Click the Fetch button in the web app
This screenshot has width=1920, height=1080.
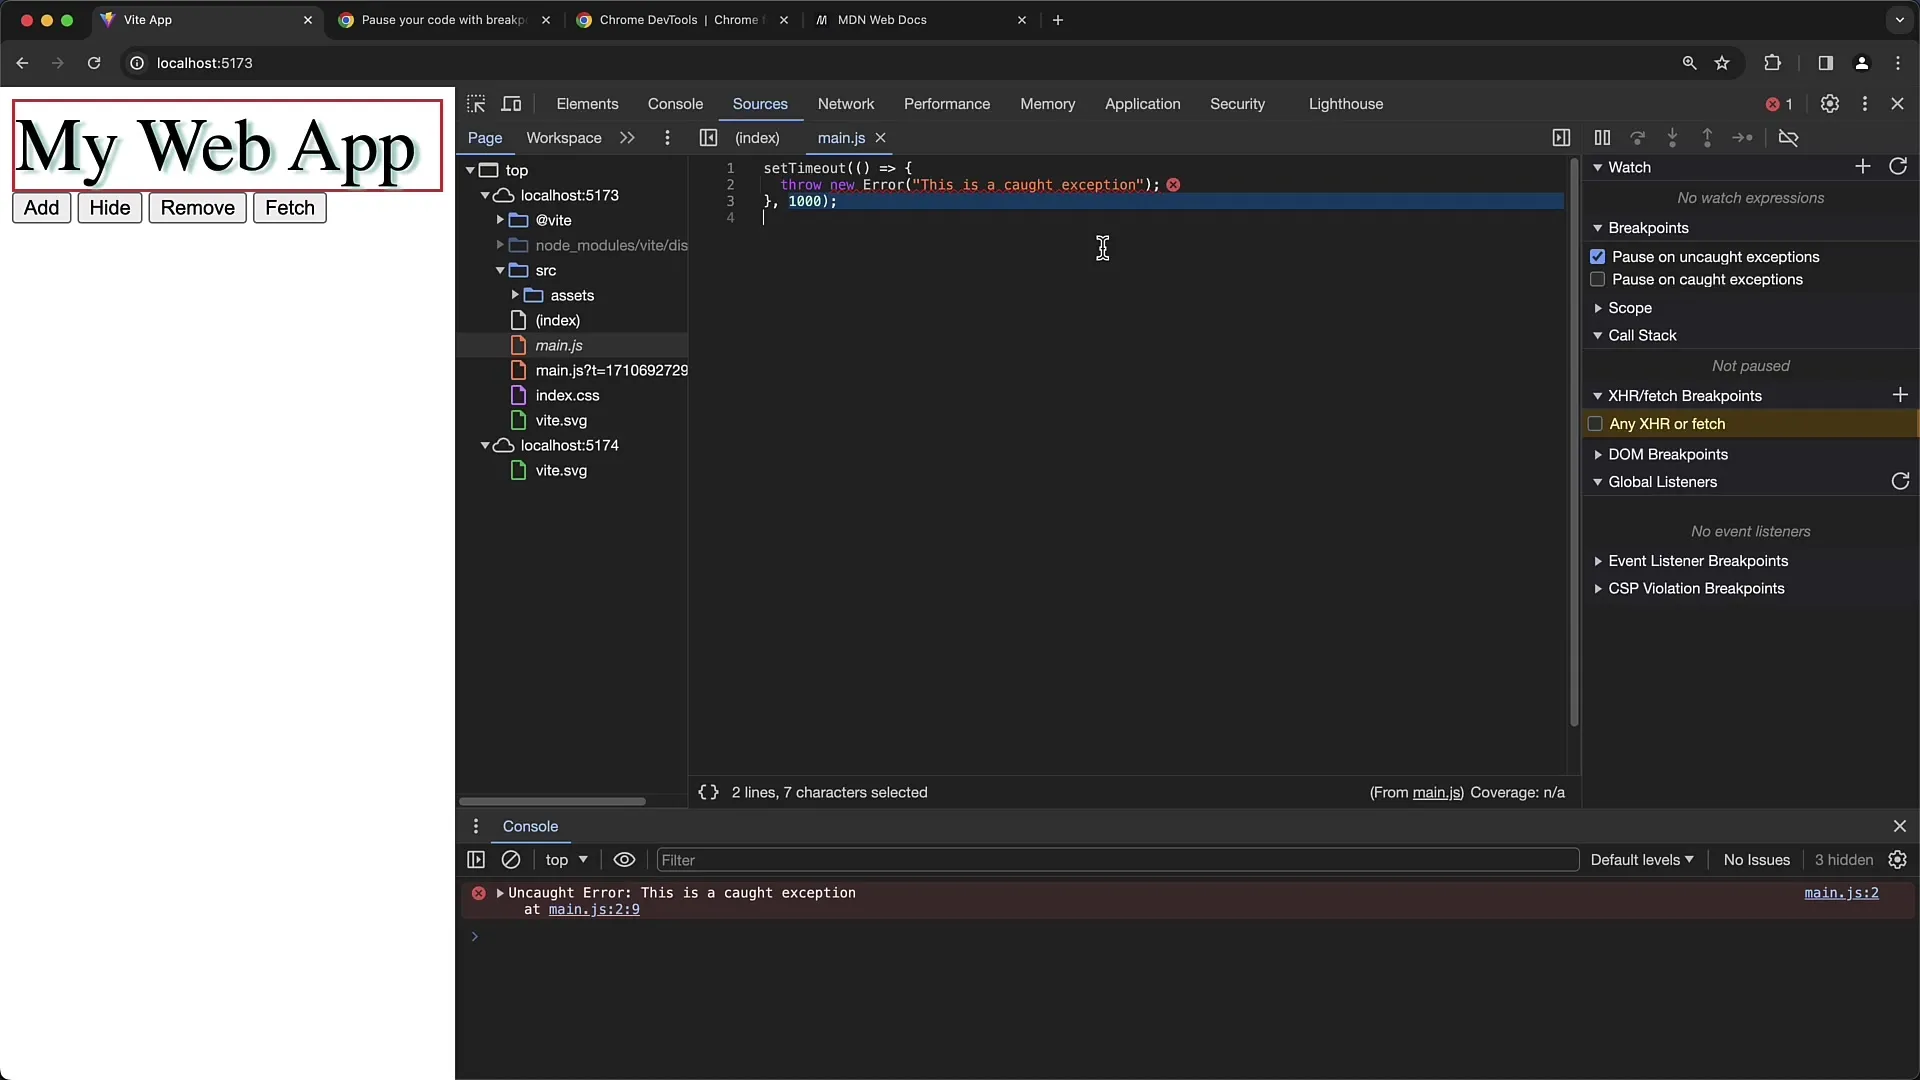tap(289, 207)
